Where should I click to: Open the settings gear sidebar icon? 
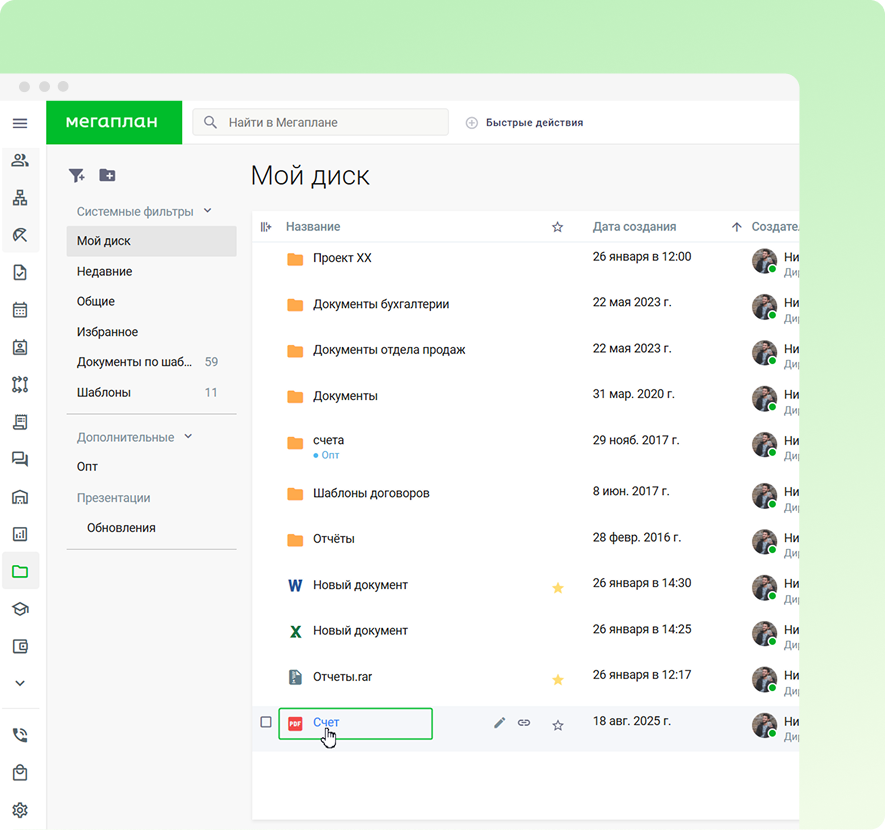pyautogui.click(x=20, y=810)
